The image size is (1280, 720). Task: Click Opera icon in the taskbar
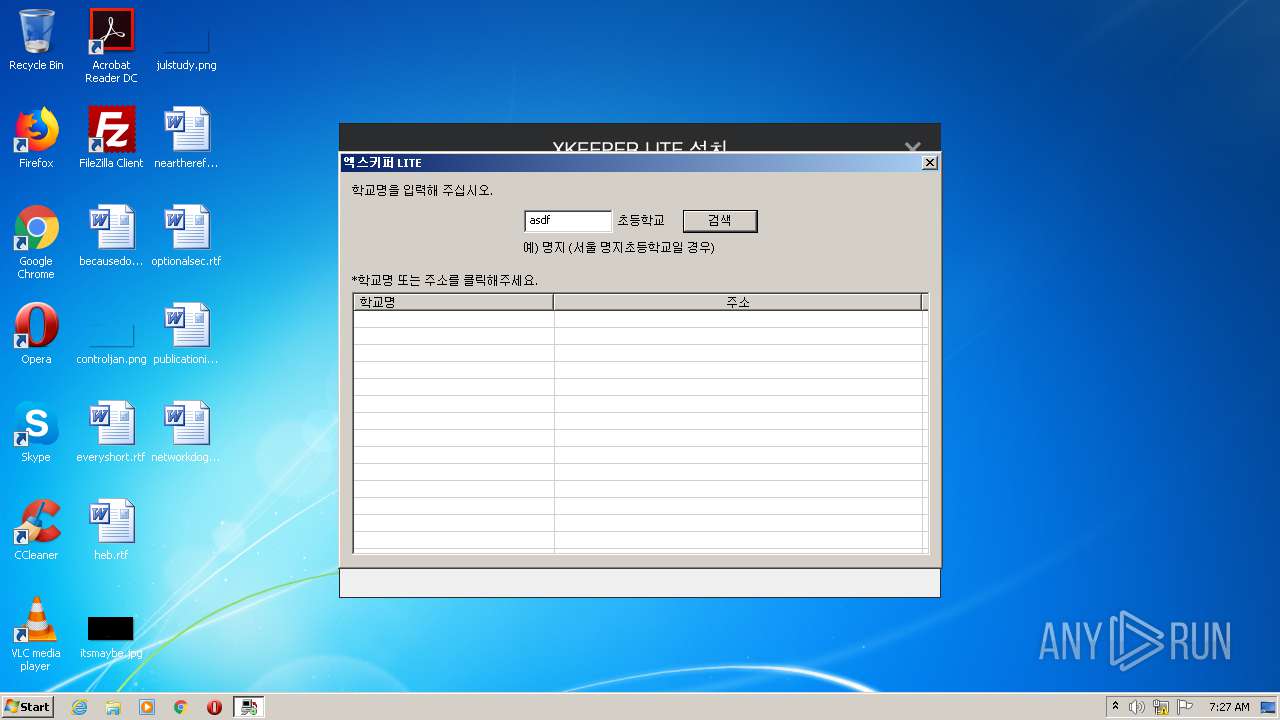pyautogui.click(x=214, y=707)
